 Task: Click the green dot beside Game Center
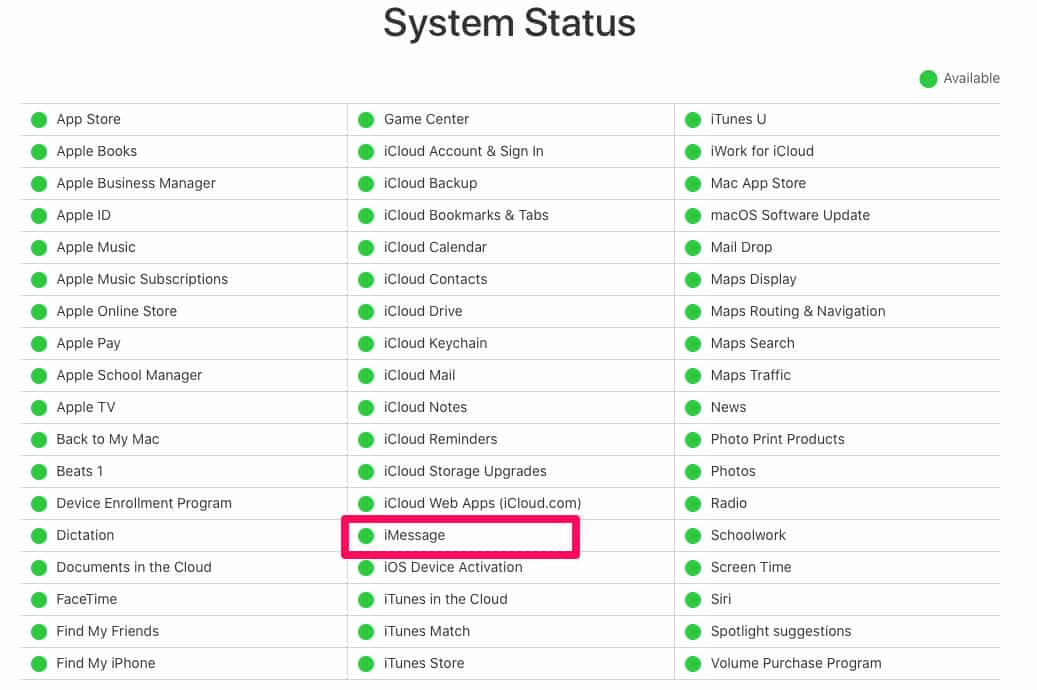click(x=366, y=120)
